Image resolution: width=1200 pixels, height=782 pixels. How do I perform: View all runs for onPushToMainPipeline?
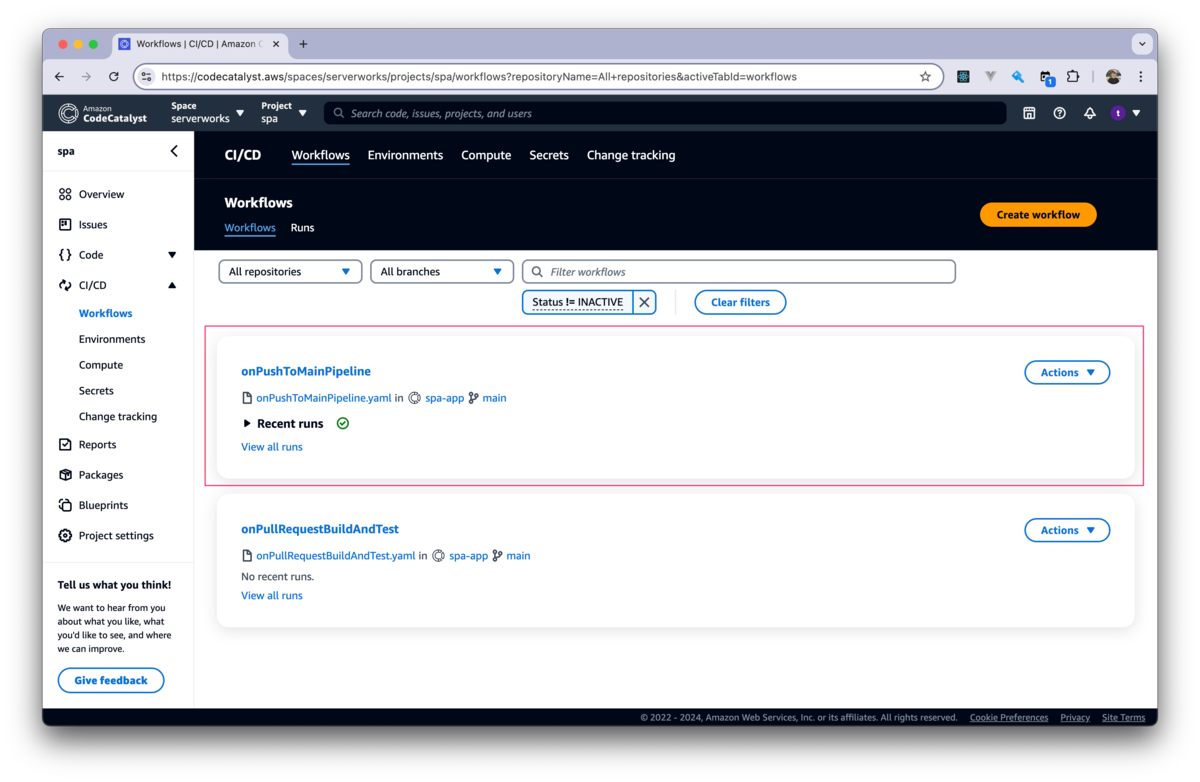[x=272, y=447]
